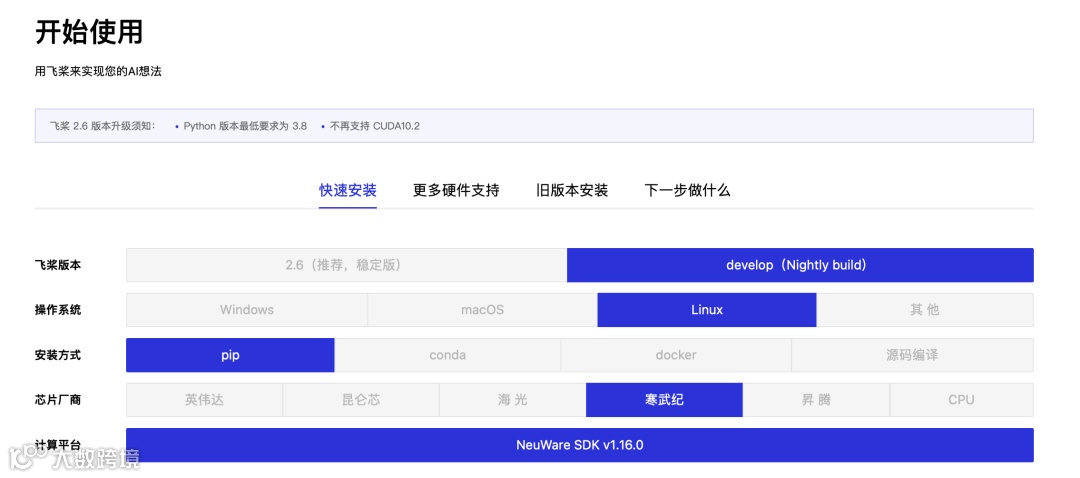Select 源码编译 installation method

tap(912, 355)
